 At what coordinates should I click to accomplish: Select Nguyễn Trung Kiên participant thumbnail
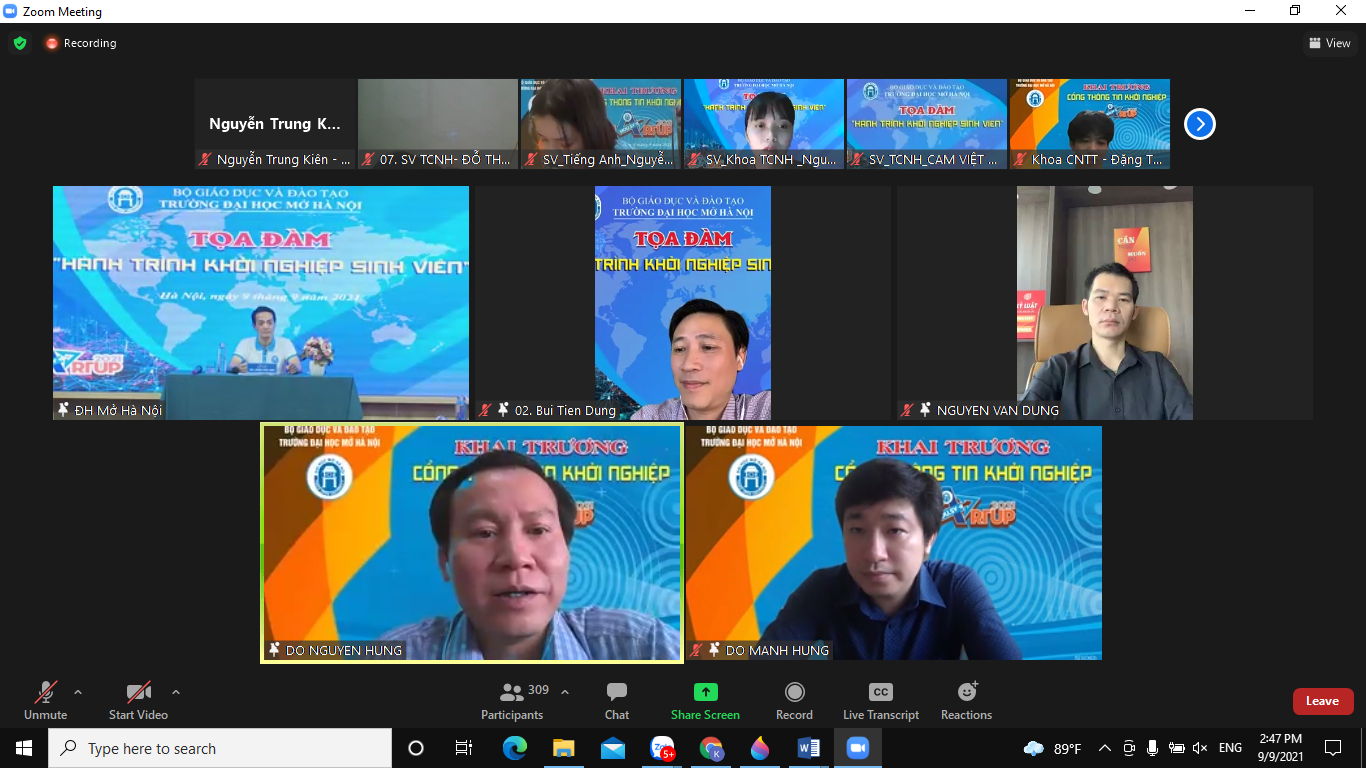click(x=275, y=124)
